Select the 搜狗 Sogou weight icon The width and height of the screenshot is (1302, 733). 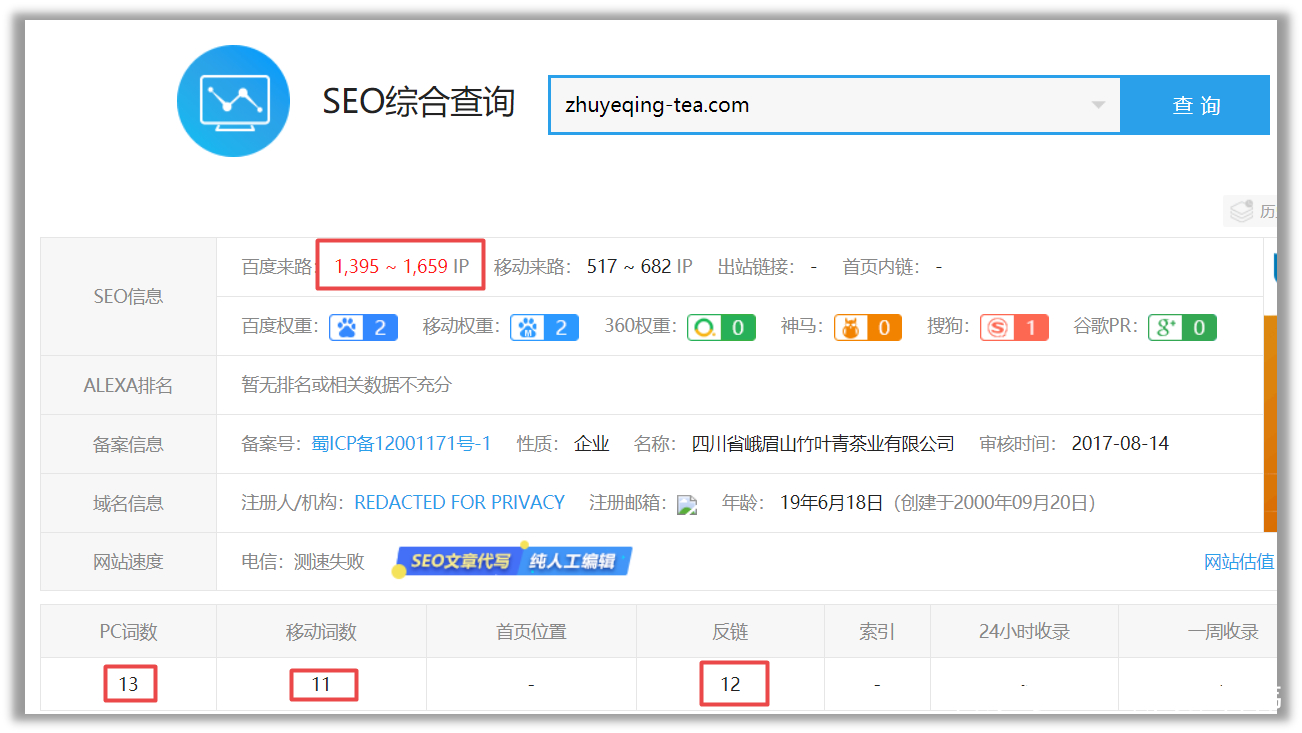pos(997,327)
